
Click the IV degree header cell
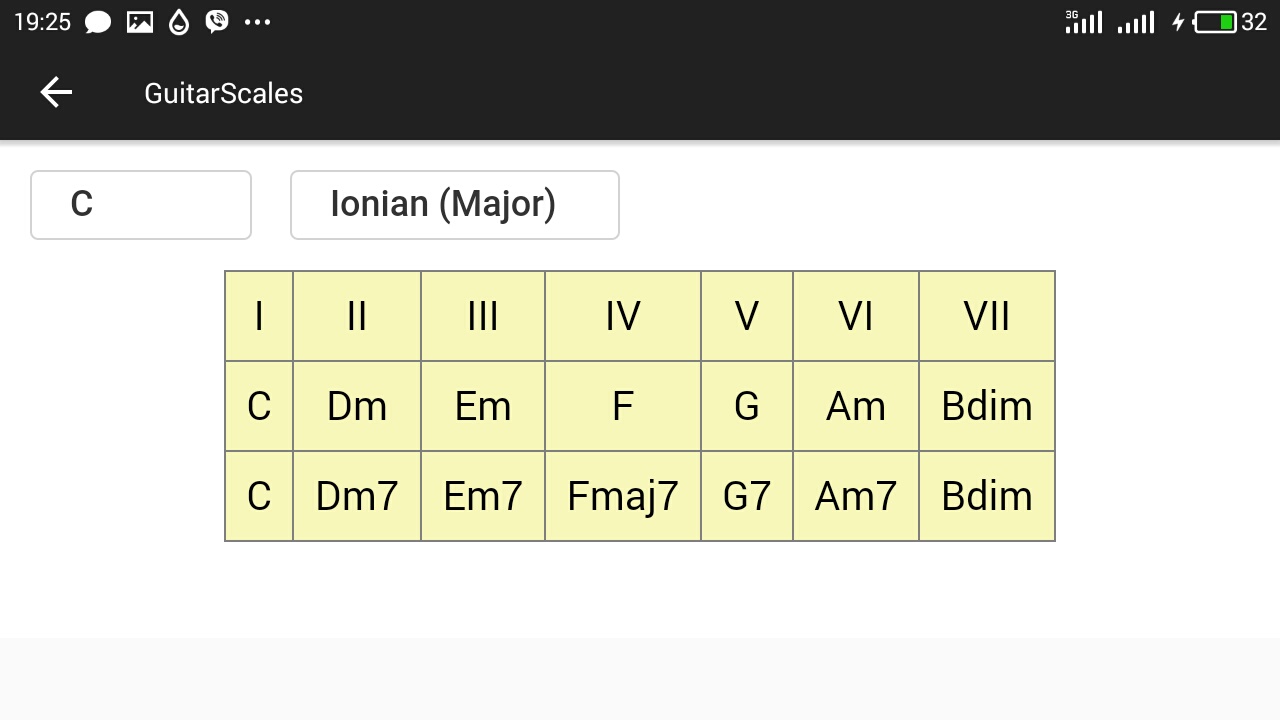(623, 316)
